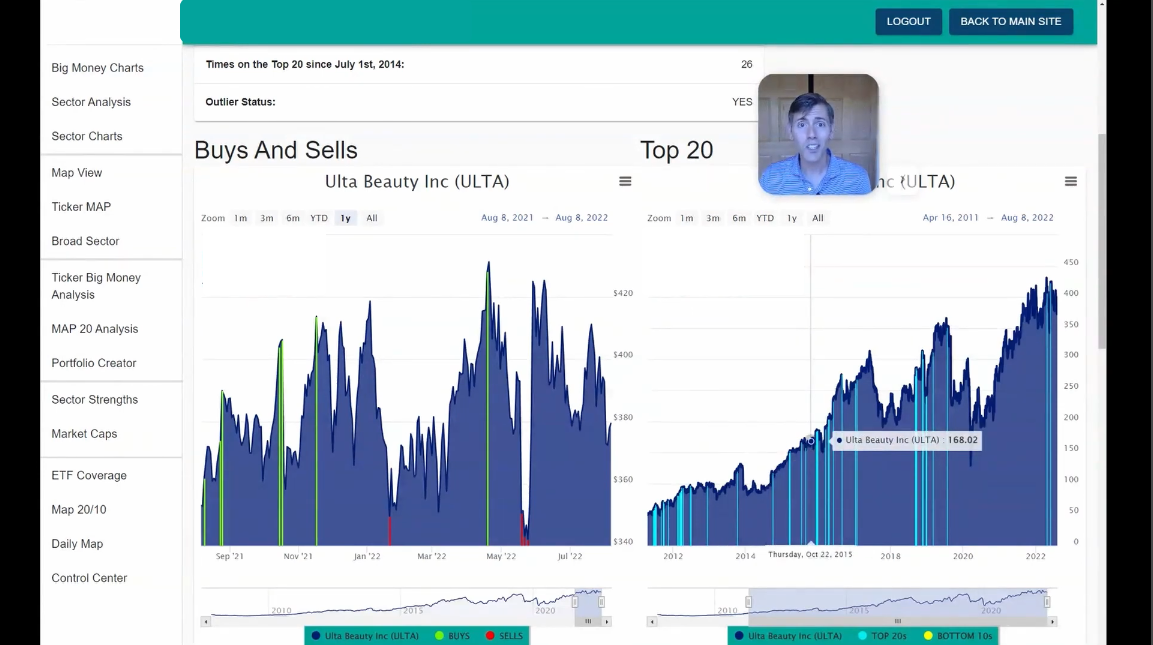Click the Buys And Sells navigator scrollbar thumb
The image size is (1153, 645).
point(588,621)
